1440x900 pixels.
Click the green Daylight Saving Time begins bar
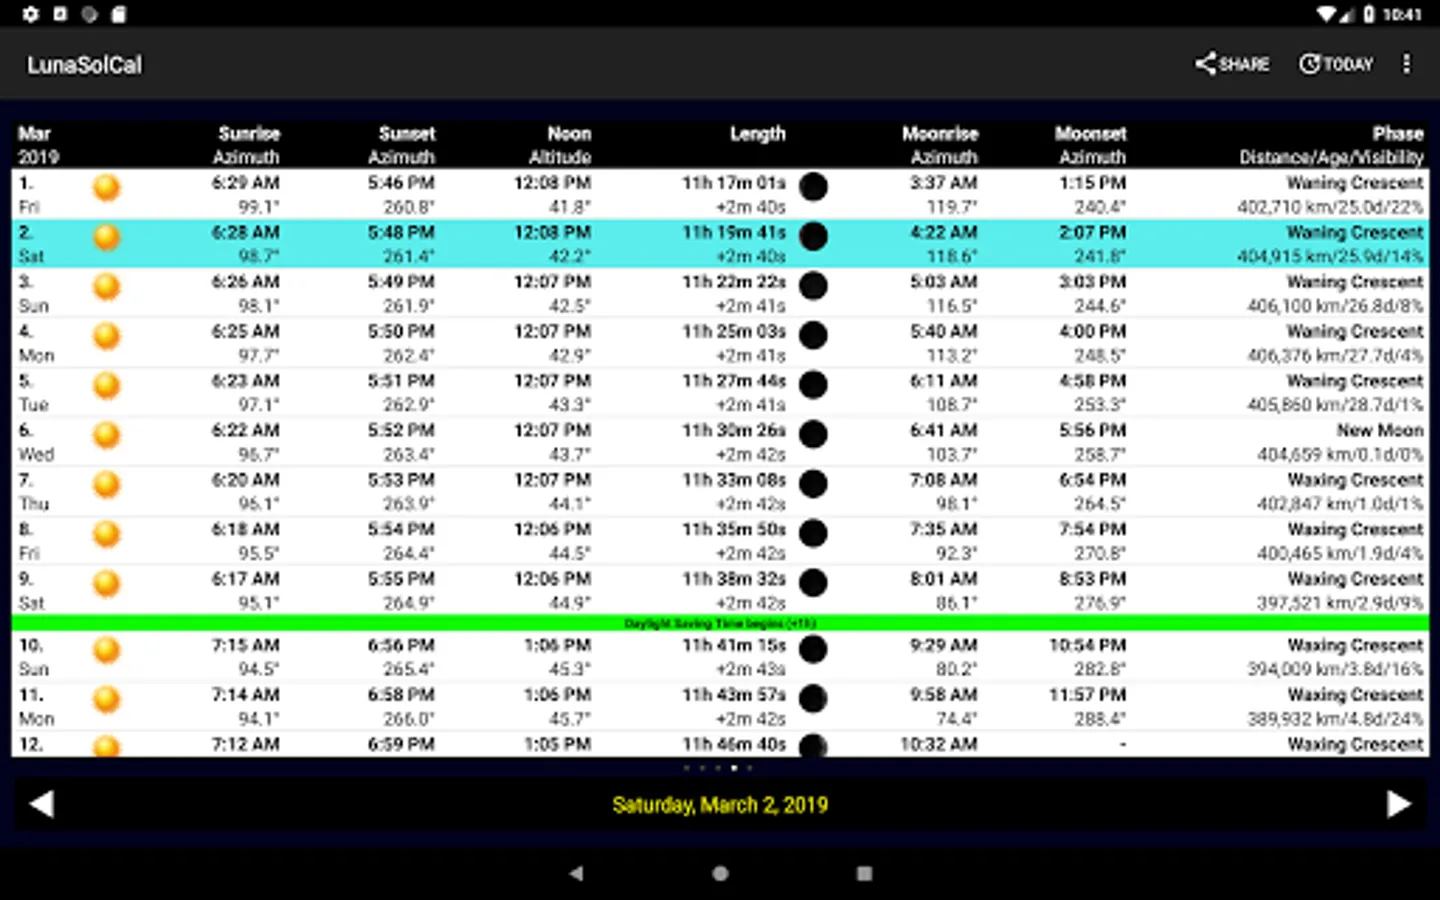[x=720, y=623]
